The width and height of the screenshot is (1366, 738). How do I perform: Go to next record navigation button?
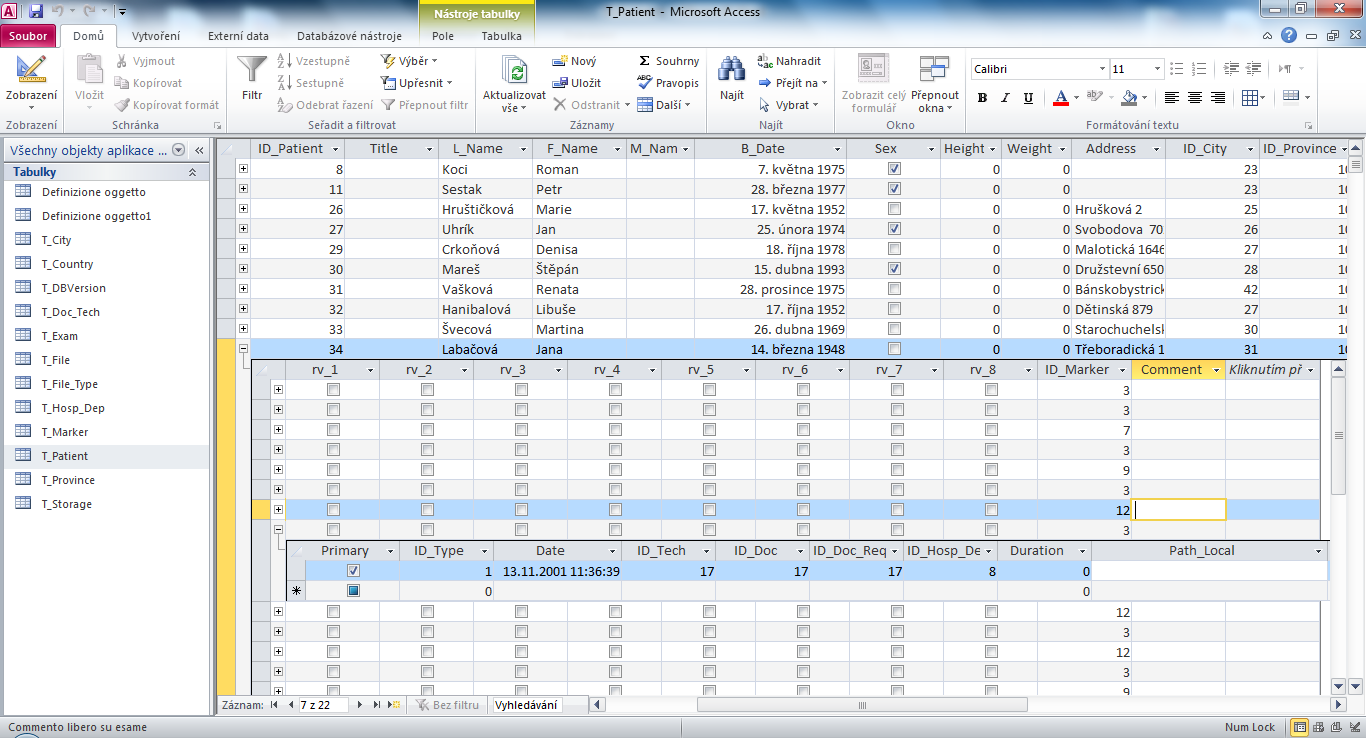click(x=361, y=705)
